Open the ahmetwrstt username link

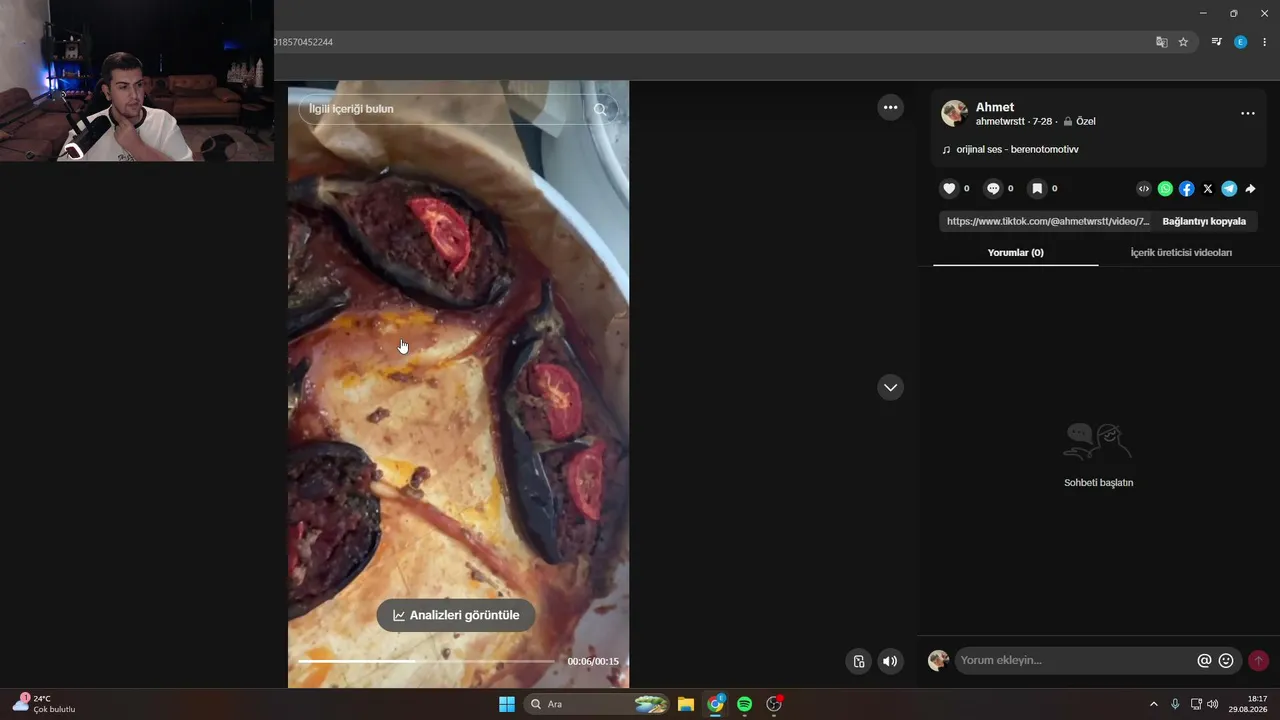click(x=1001, y=122)
